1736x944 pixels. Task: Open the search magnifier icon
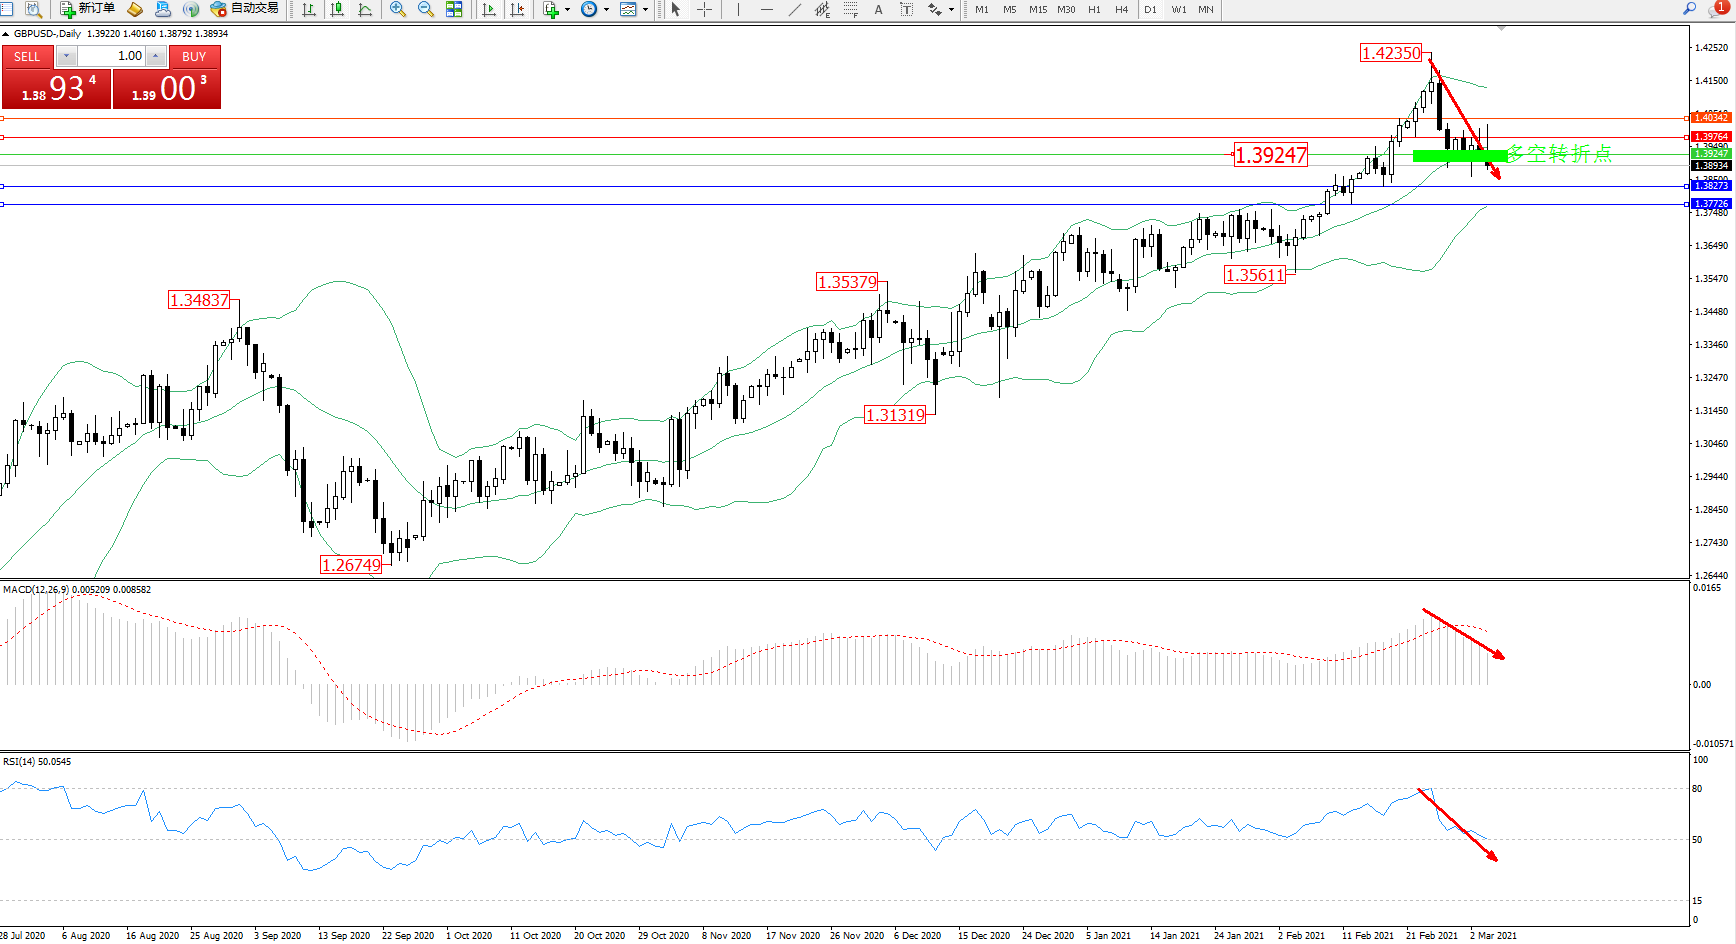(1690, 9)
